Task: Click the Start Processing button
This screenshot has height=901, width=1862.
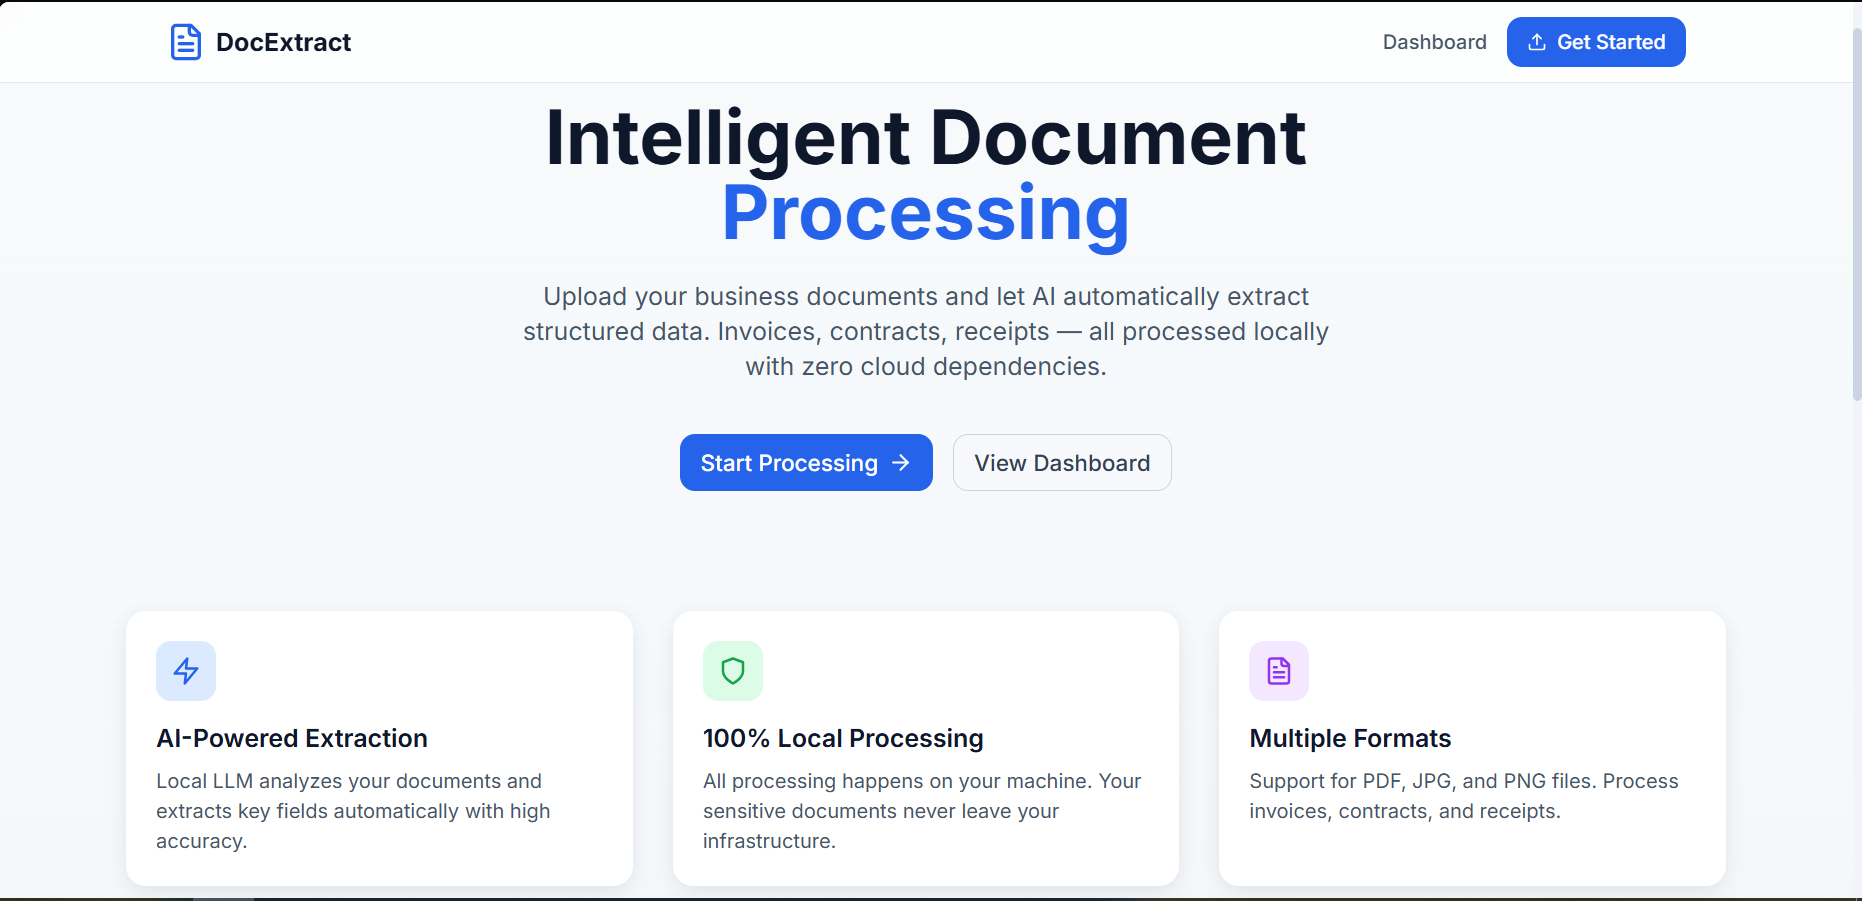Action: click(806, 462)
